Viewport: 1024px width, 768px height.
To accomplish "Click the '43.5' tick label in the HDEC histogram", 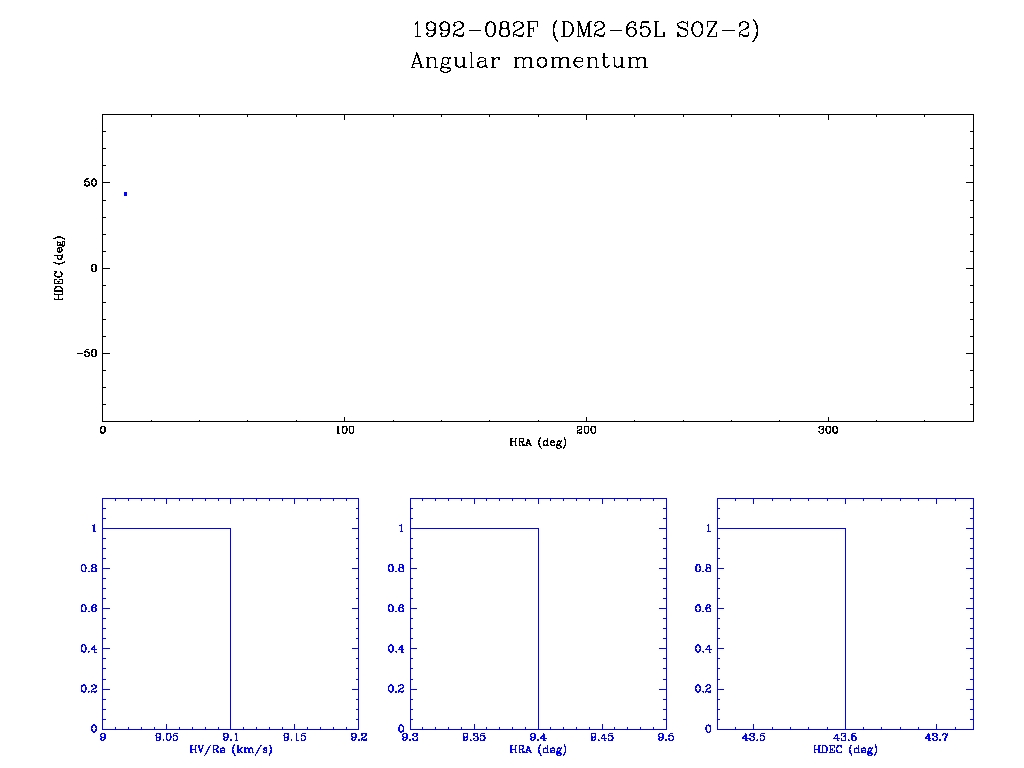I will (x=753, y=737).
